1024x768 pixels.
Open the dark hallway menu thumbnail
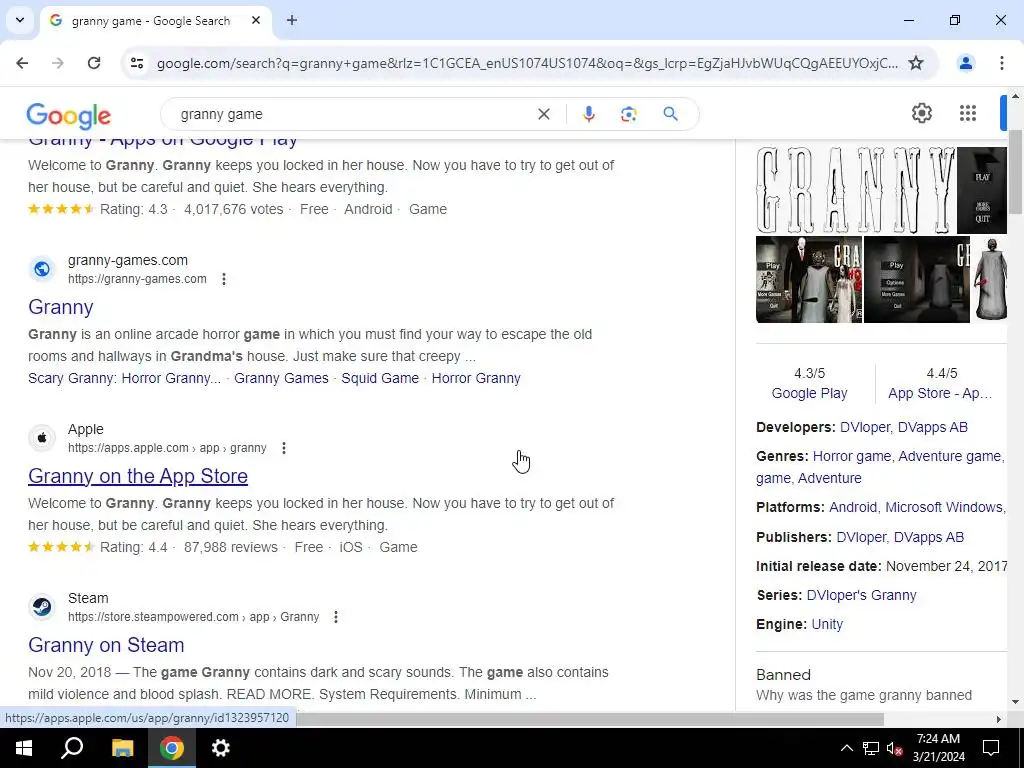pos(917,280)
